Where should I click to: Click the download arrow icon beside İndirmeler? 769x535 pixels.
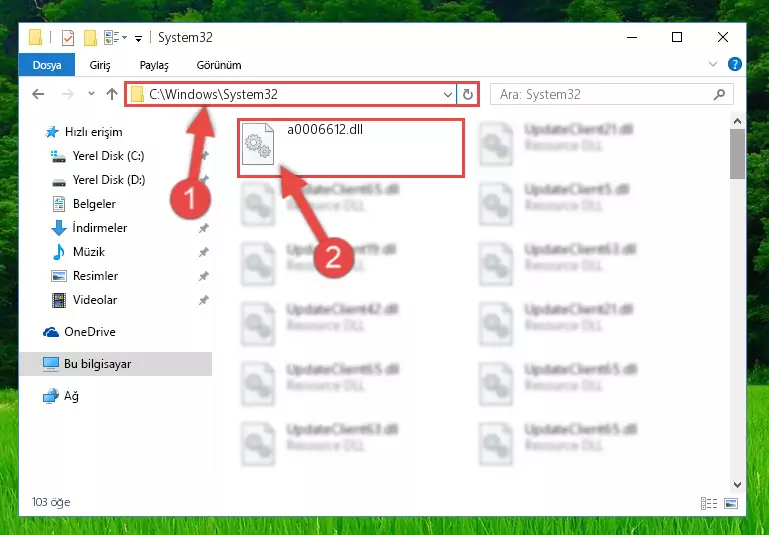59,228
